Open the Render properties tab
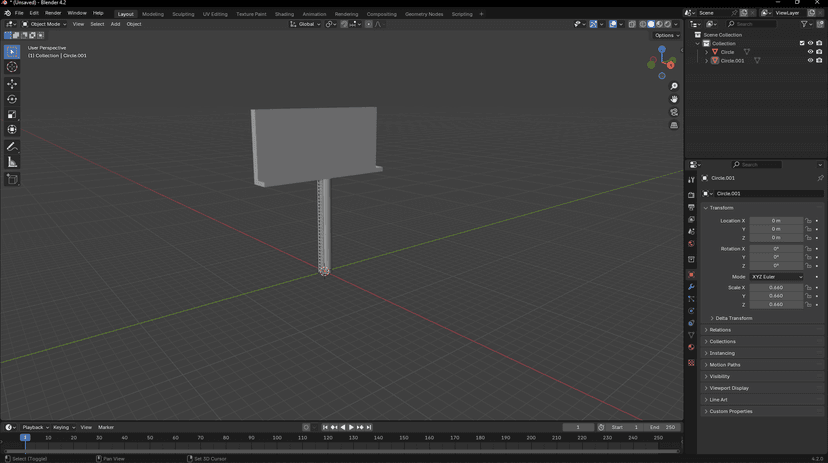The height and width of the screenshot is (463, 828). click(691, 195)
